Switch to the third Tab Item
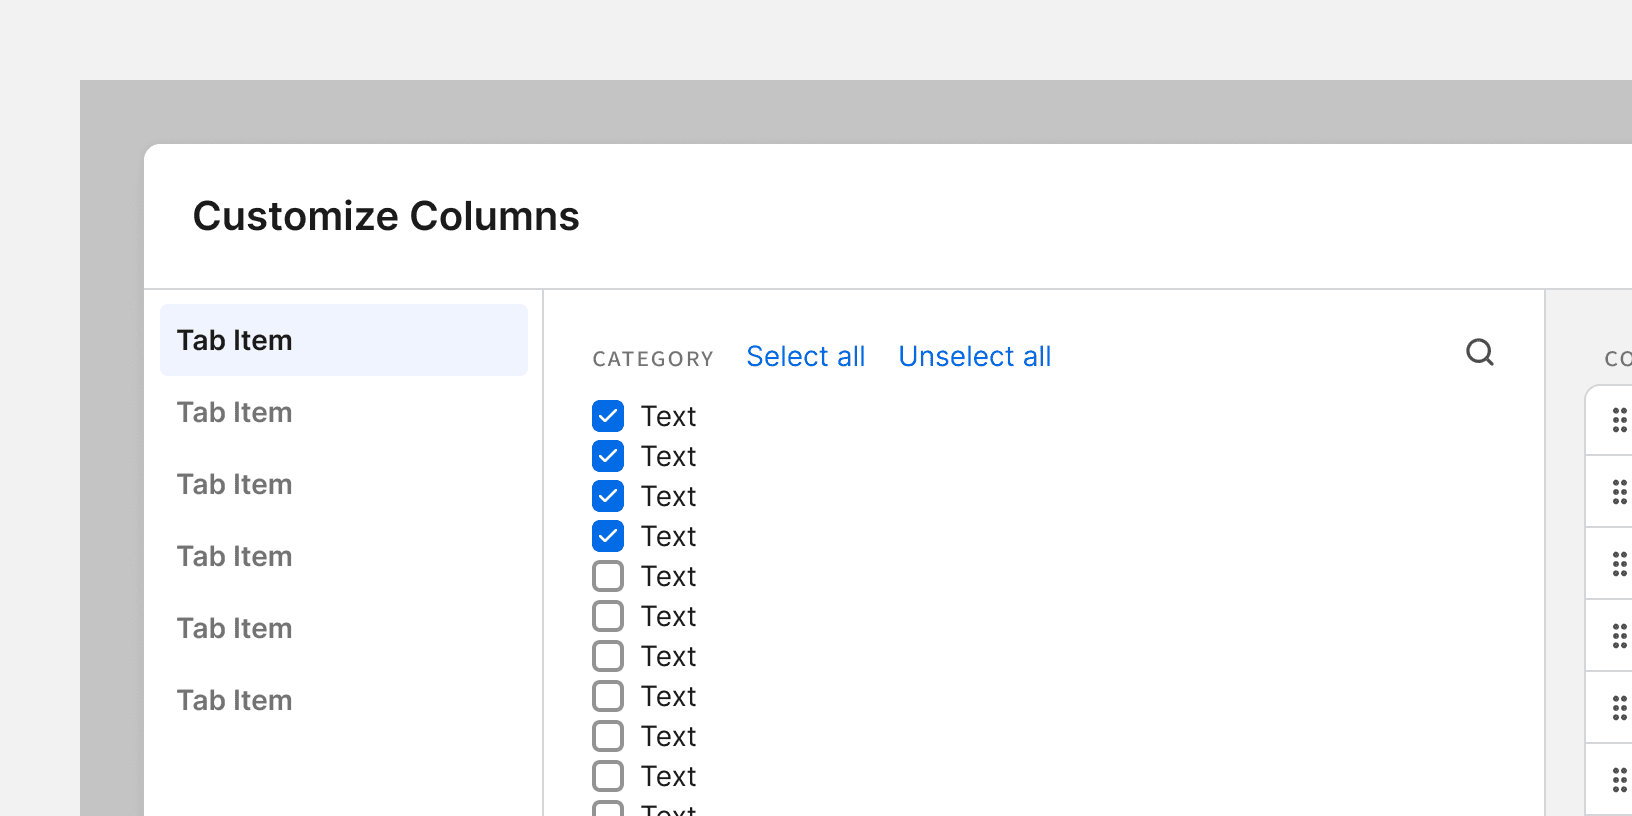The image size is (1632, 816). [x=235, y=484]
